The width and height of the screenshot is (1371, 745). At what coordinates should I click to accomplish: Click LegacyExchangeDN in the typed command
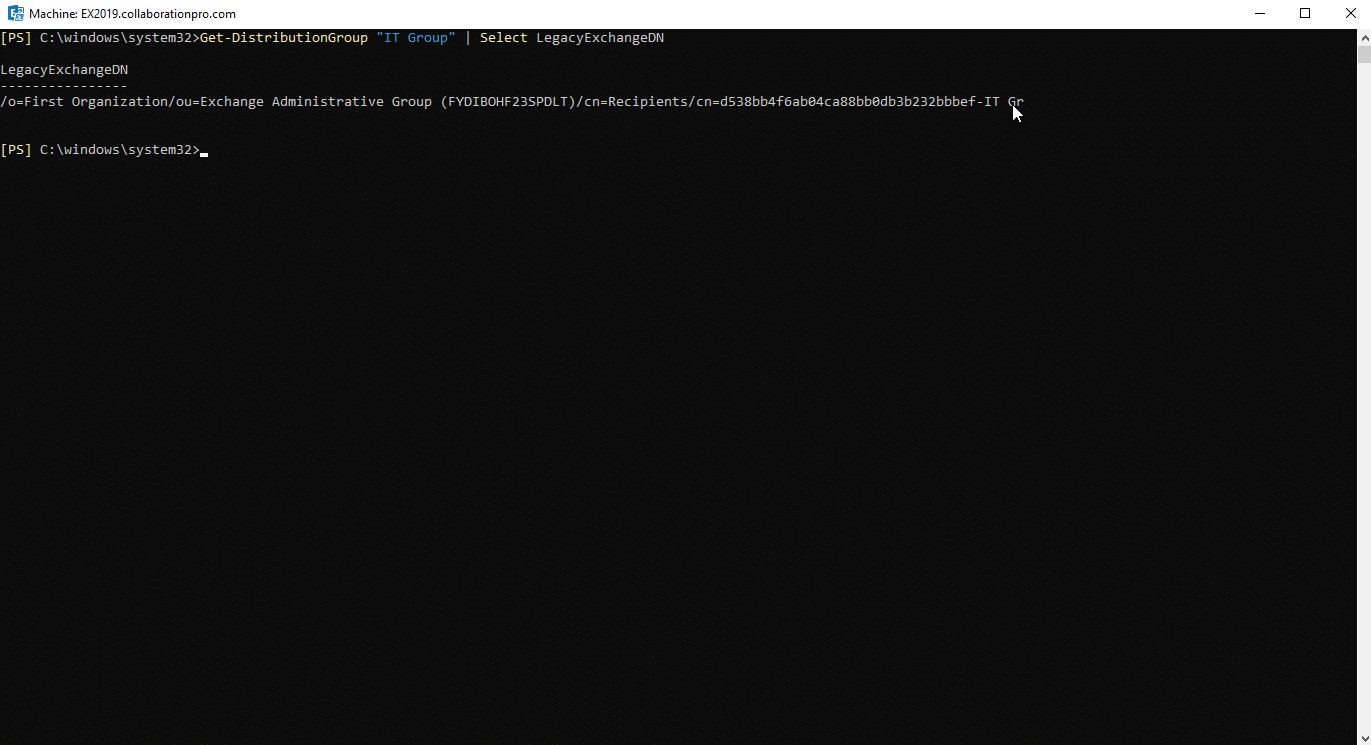(599, 37)
